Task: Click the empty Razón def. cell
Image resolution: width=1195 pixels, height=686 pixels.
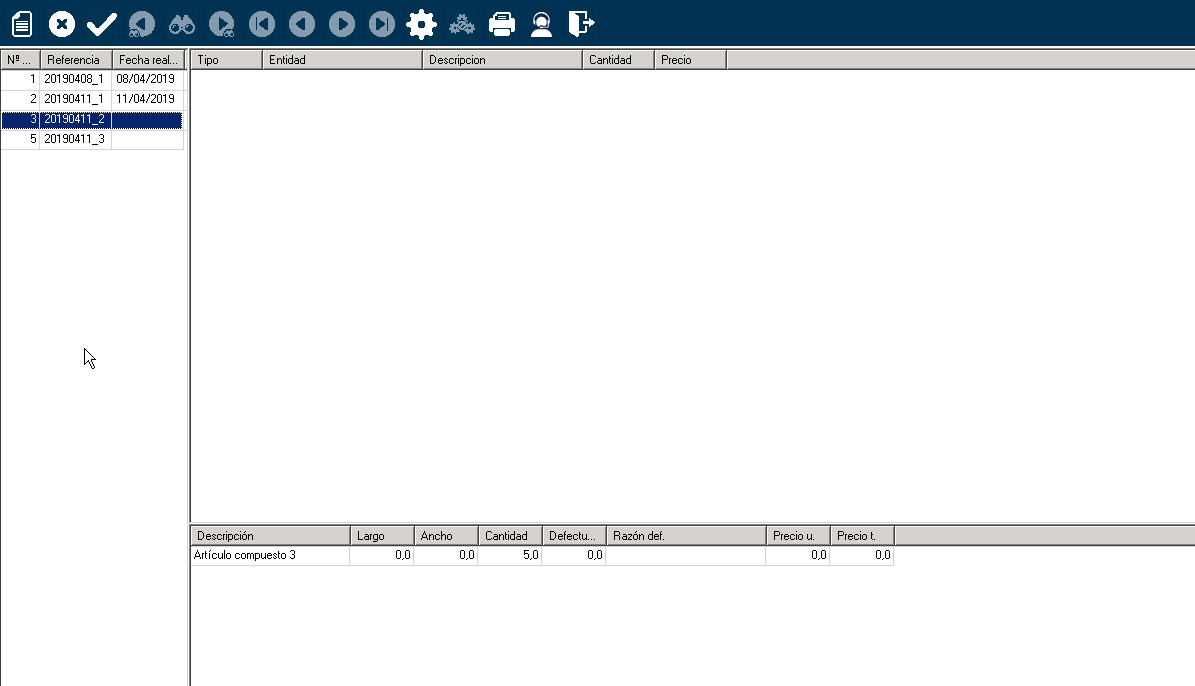Action: 685,555
